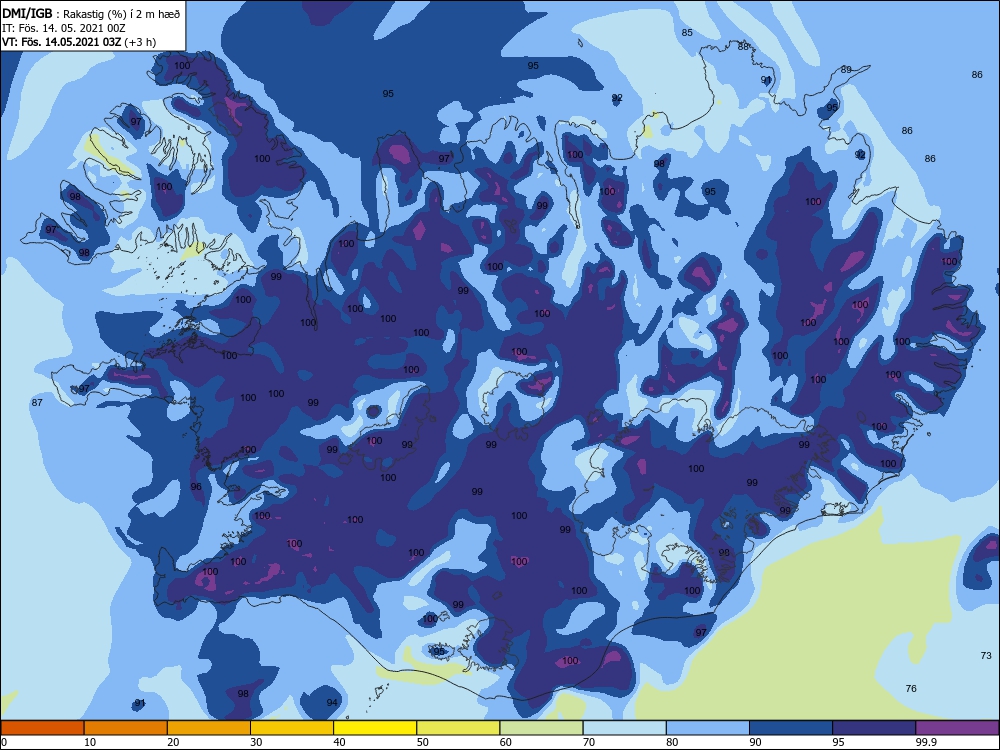The height and width of the screenshot is (750, 1000).
Task: Click the amber 20–30 legend swatch
Action: click(209, 728)
